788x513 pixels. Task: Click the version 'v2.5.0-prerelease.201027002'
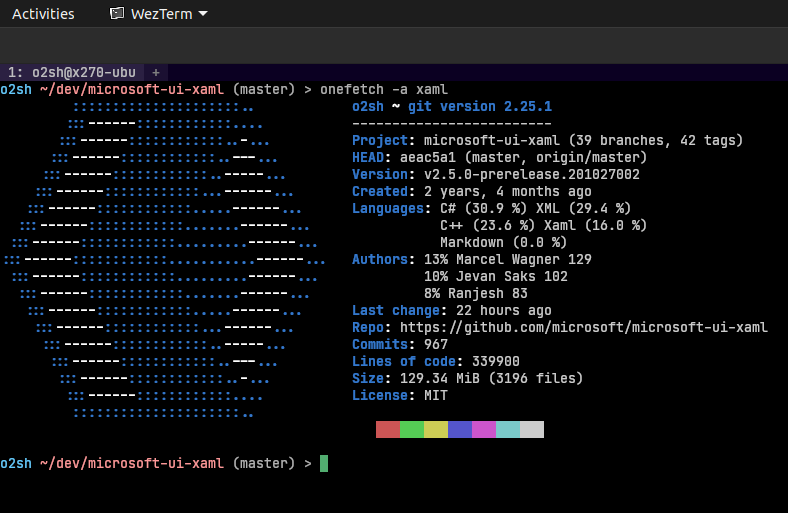coord(532,174)
